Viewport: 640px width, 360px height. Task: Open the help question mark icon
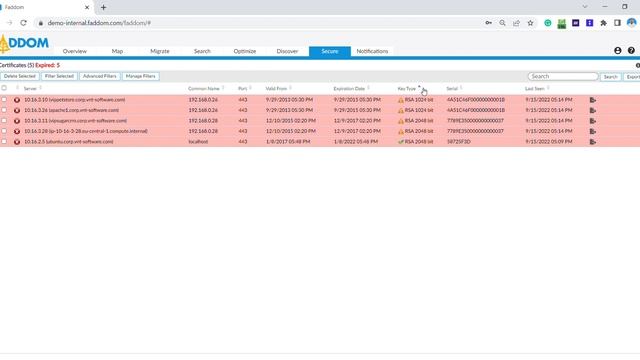631,51
